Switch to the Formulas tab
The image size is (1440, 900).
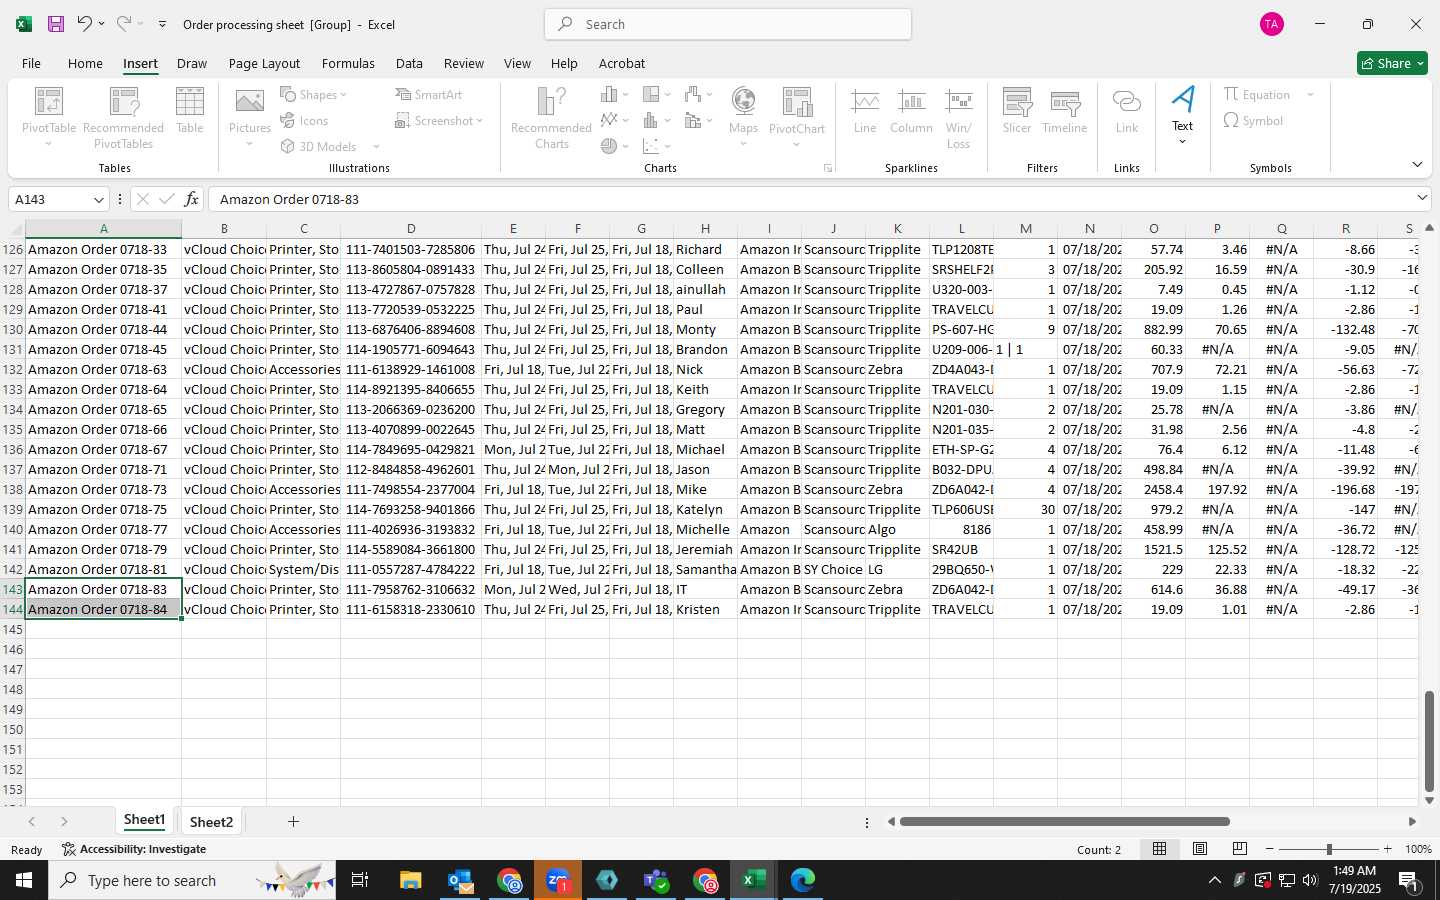point(348,63)
